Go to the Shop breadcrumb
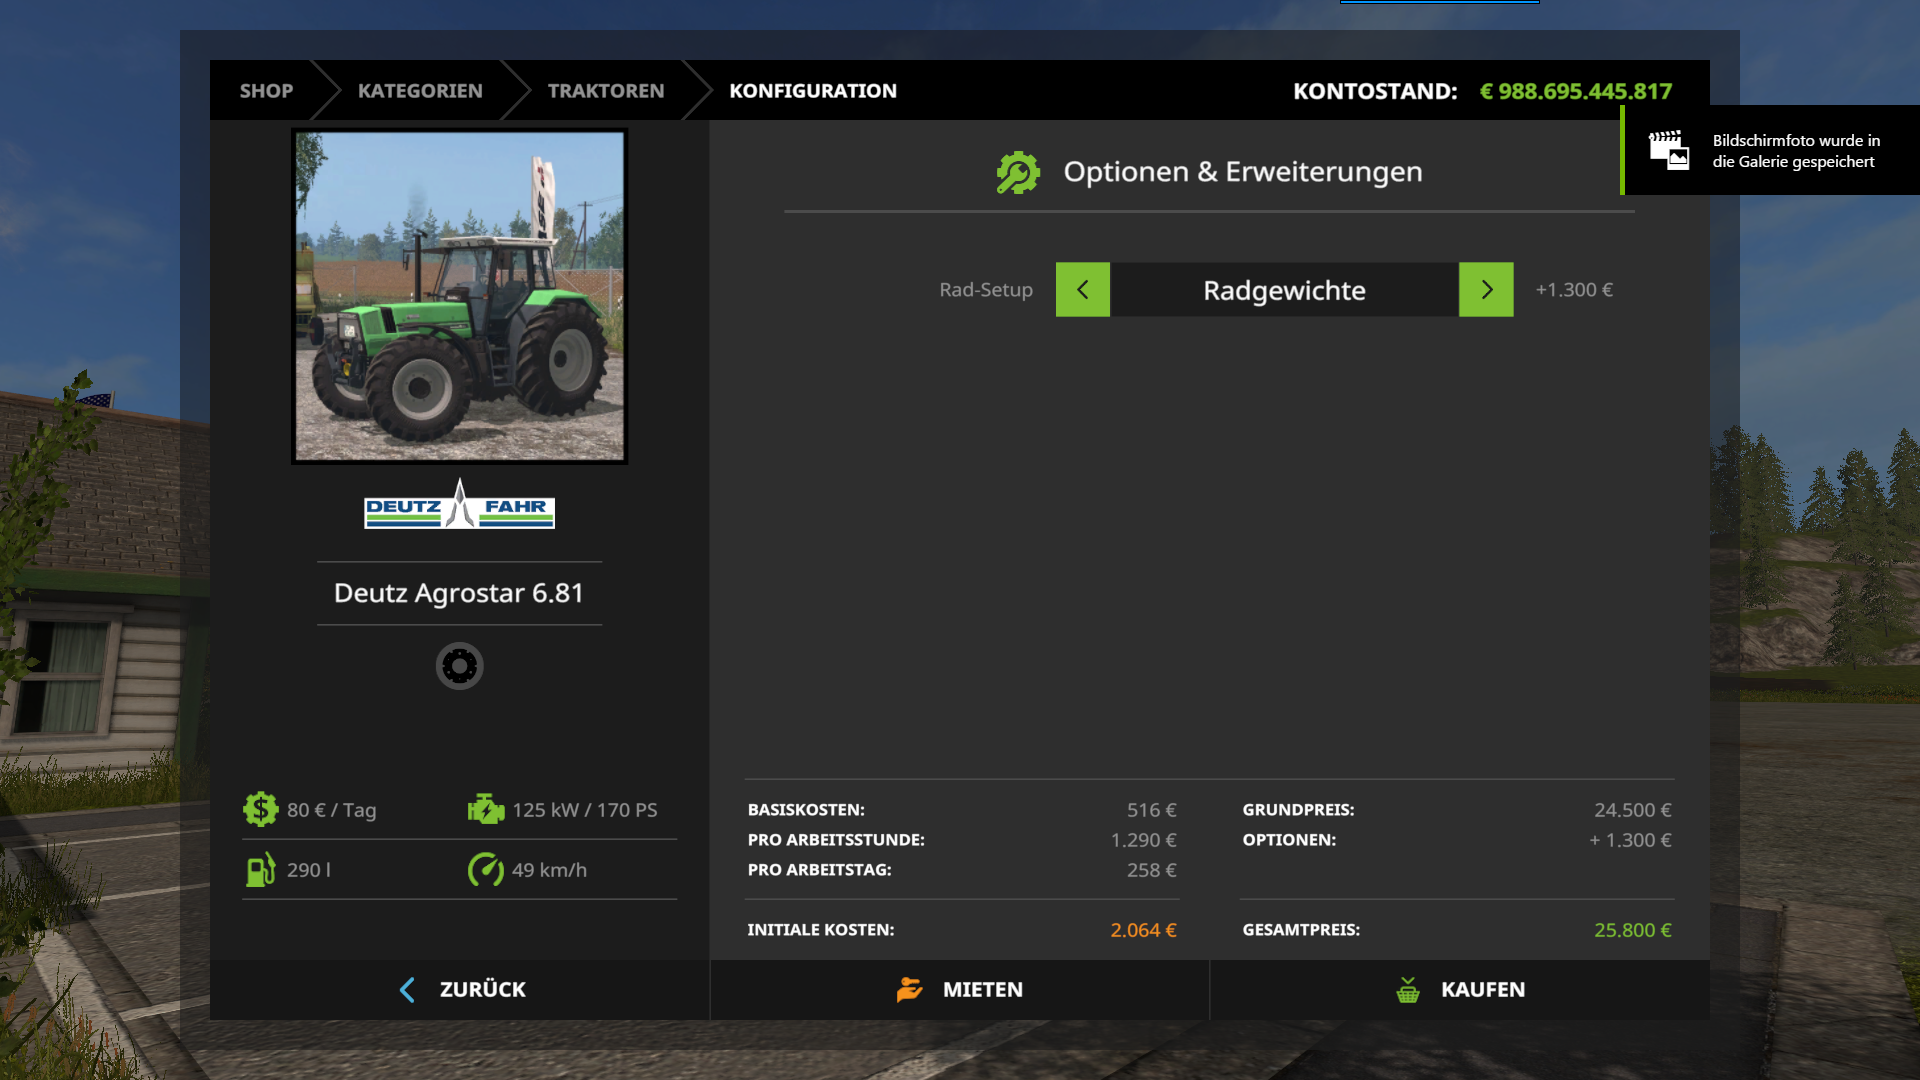 click(x=266, y=91)
